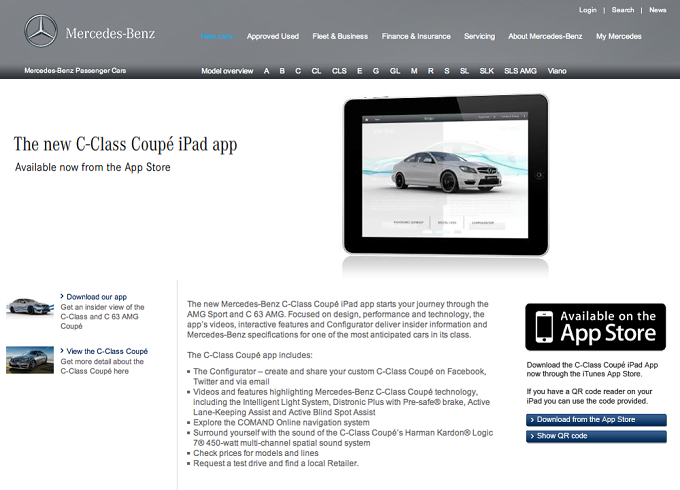Open the Approved Used menu
This screenshot has height=490, width=680.
[x=273, y=36]
